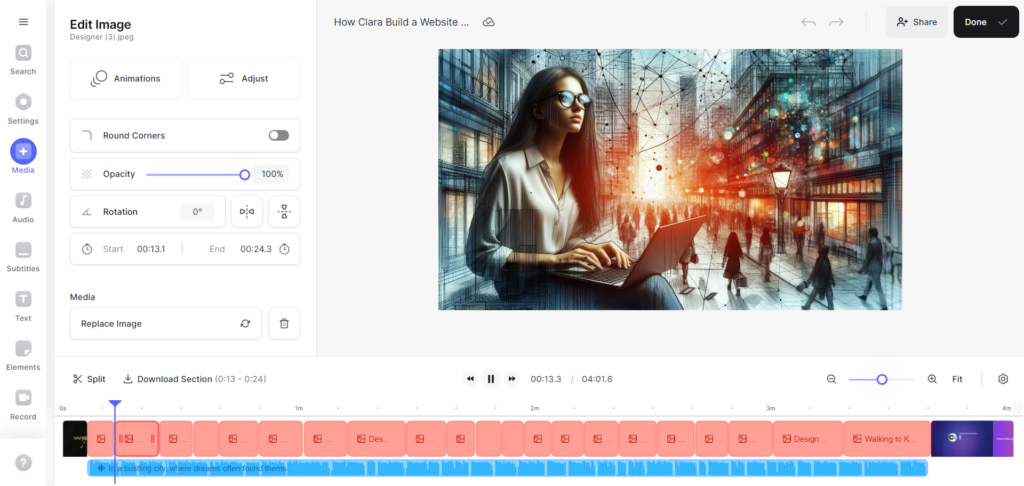
Task: Click the Opacity 100% value field
Action: (x=272, y=174)
